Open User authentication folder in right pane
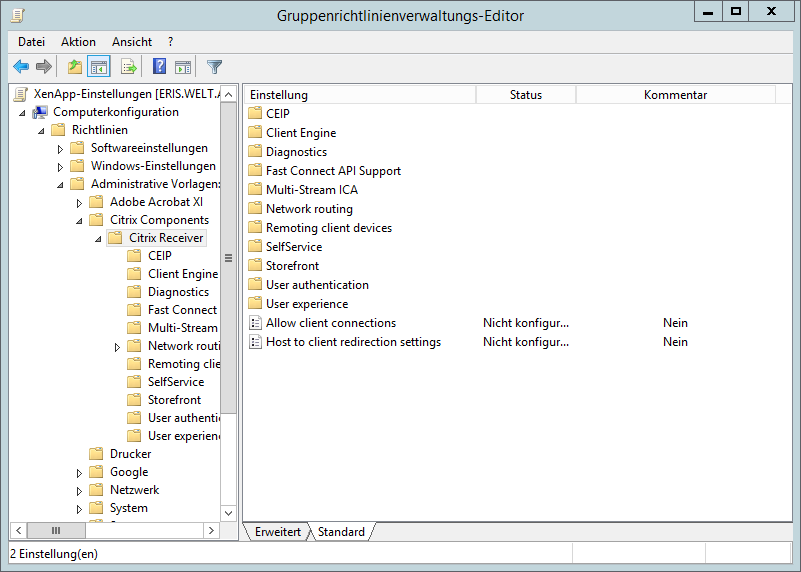The height and width of the screenshot is (572, 801). pyautogui.click(x=317, y=284)
